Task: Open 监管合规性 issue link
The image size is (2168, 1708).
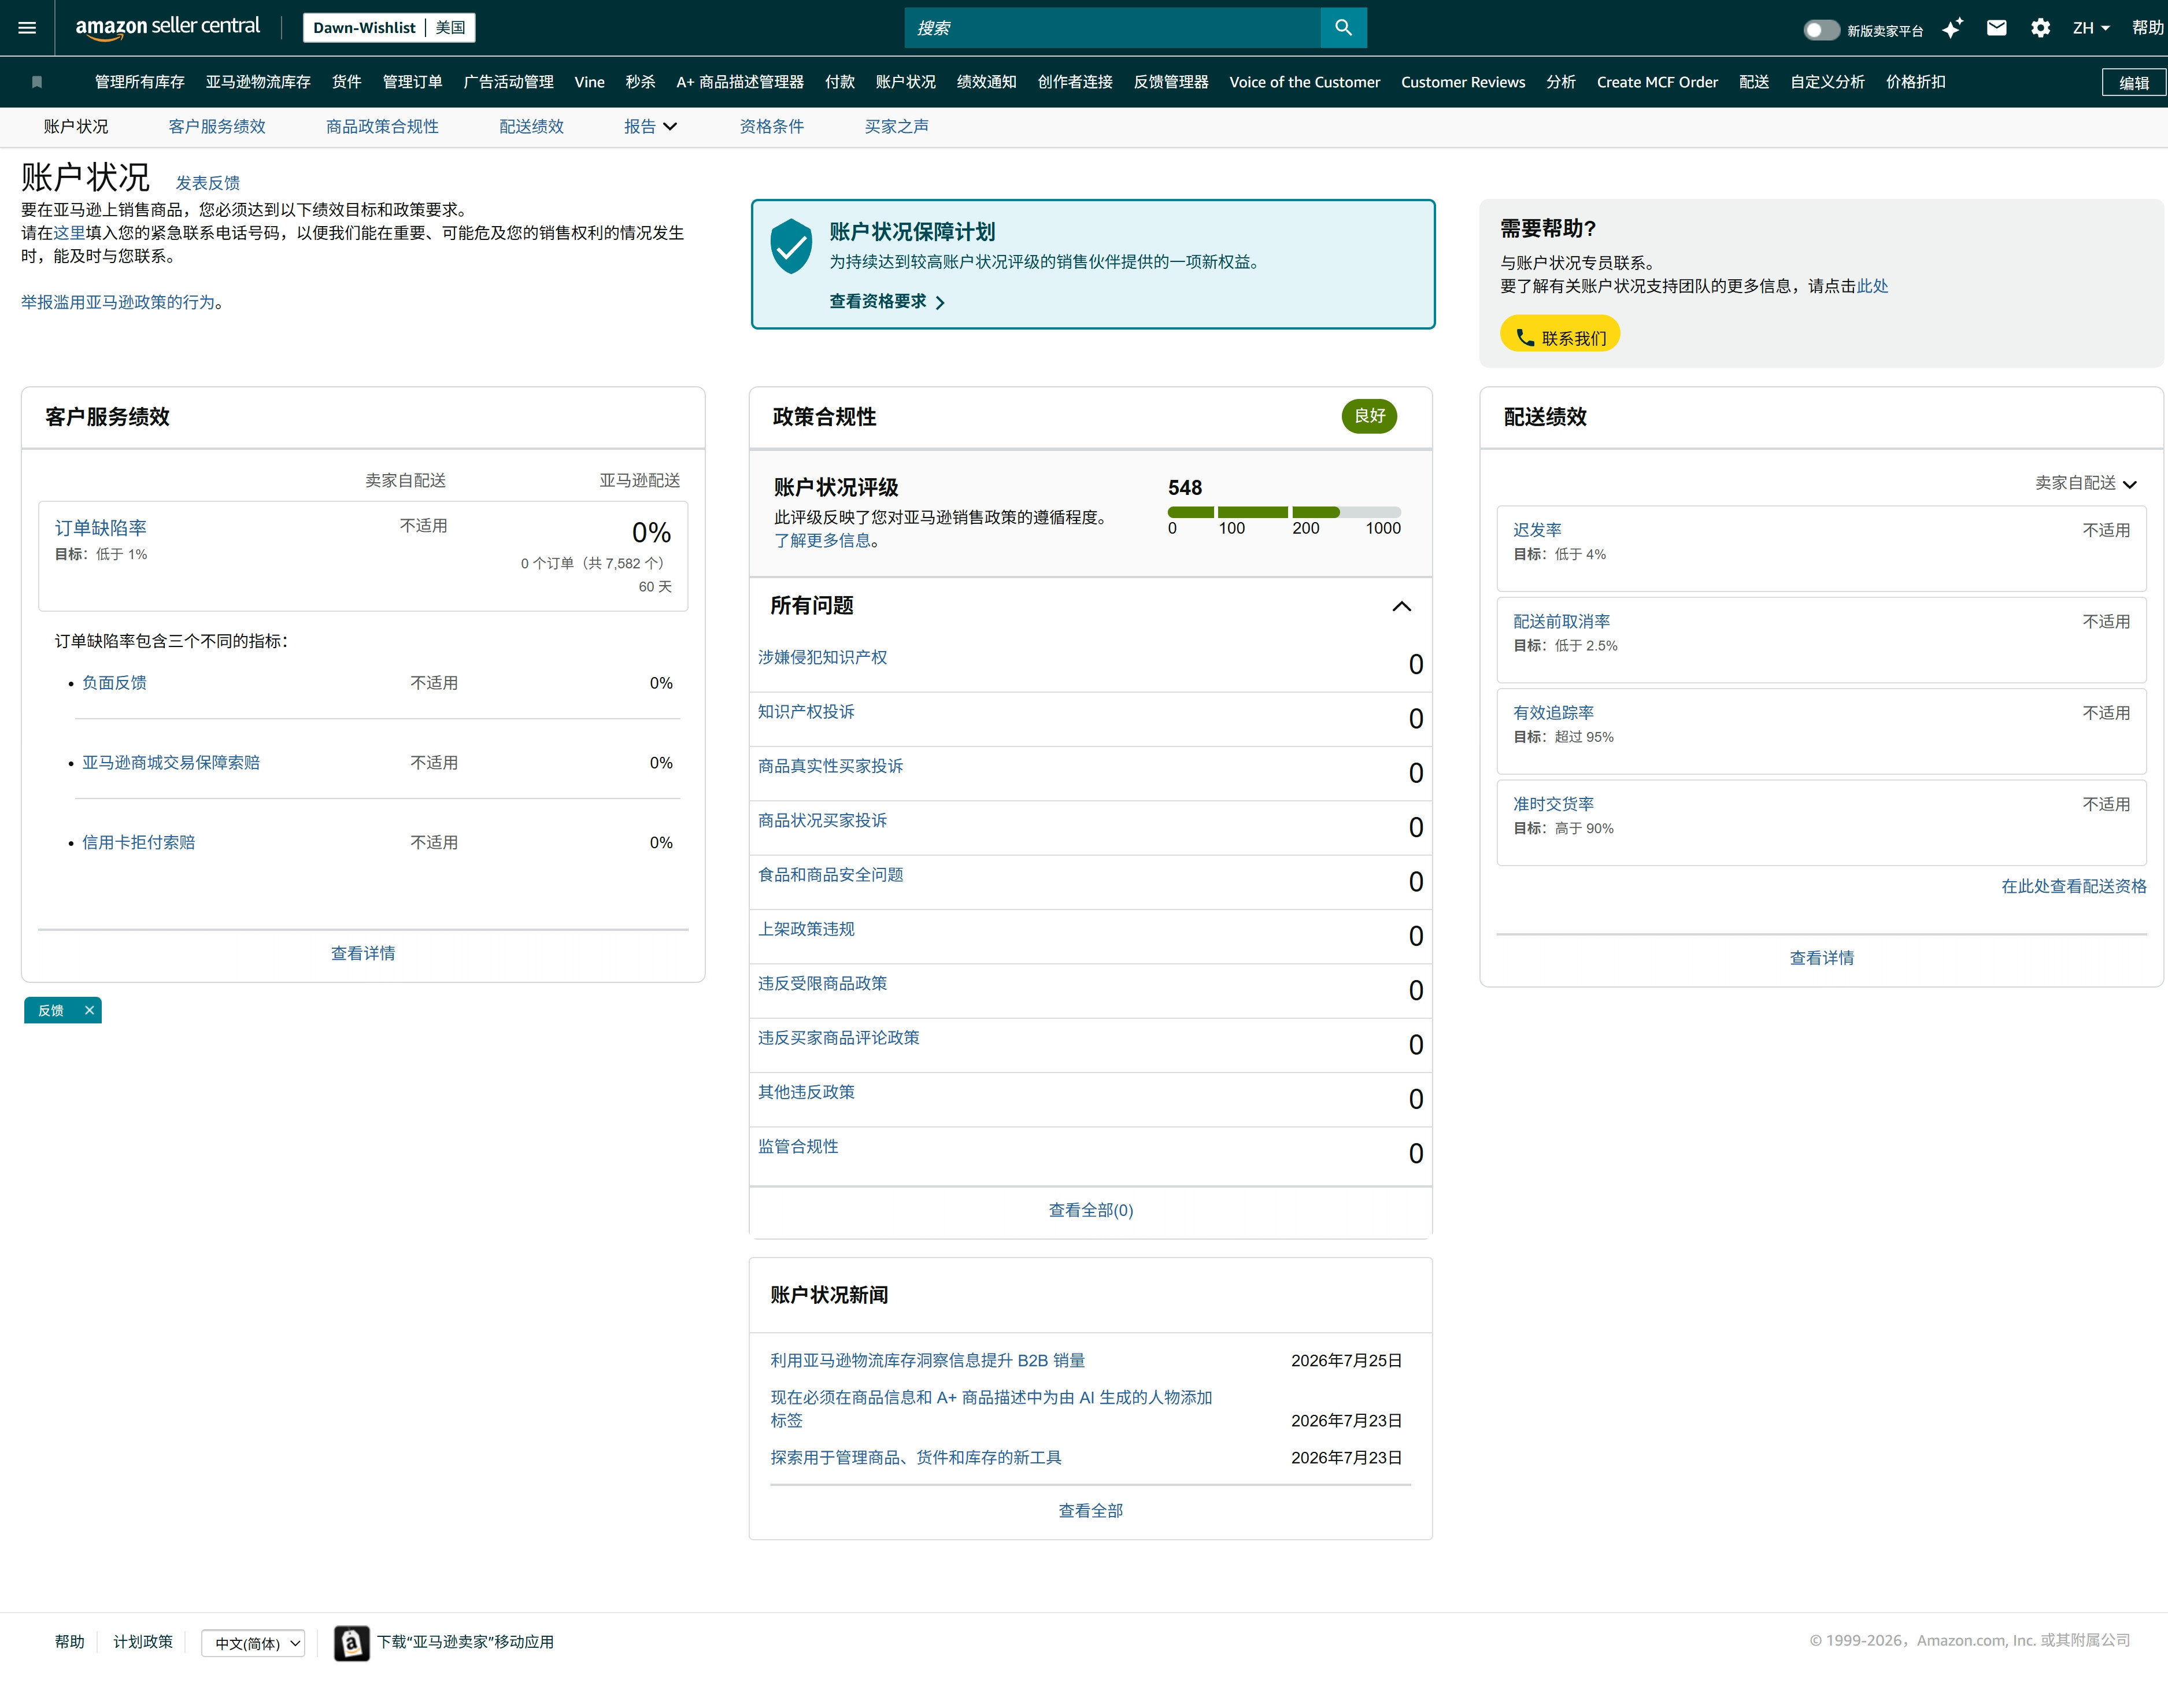Action: point(798,1147)
